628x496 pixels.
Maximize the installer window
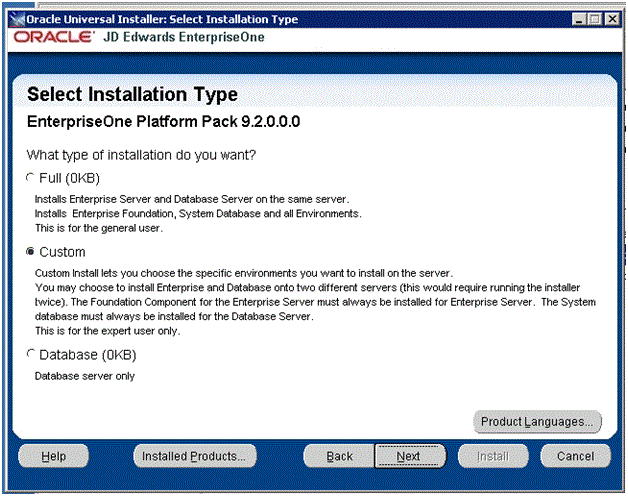point(595,19)
